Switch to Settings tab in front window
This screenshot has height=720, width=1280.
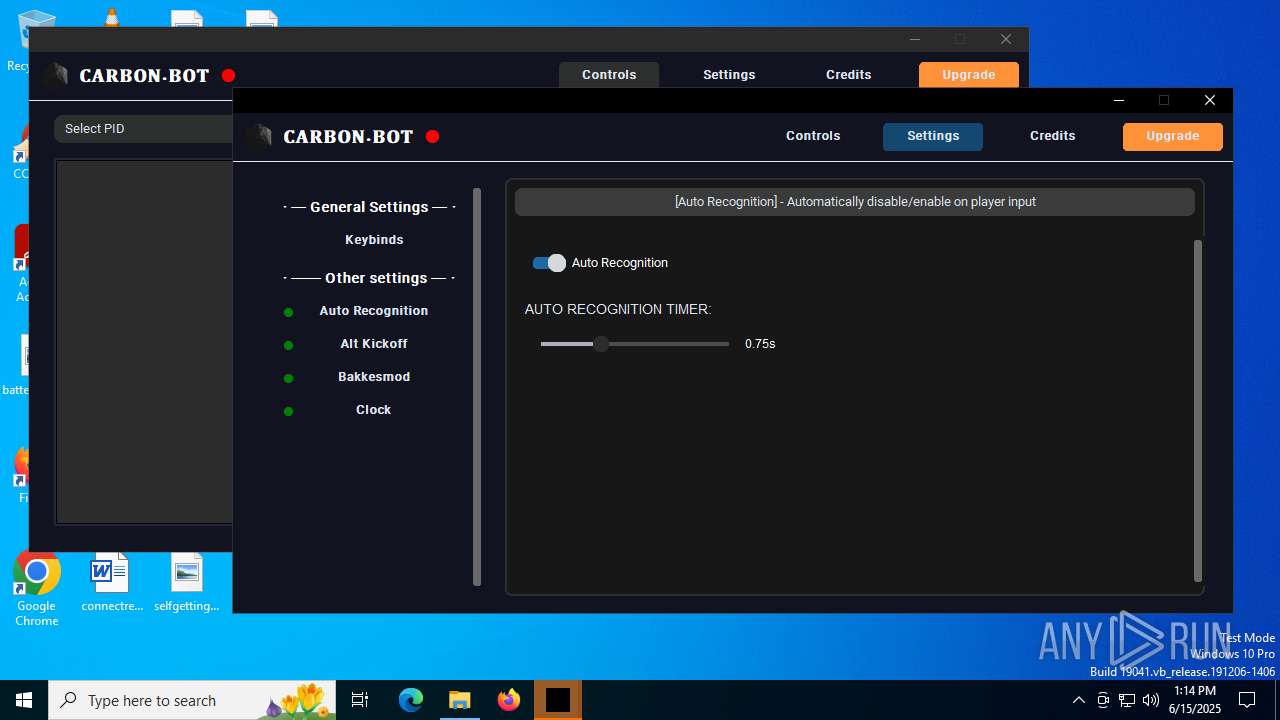(x=933, y=136)
